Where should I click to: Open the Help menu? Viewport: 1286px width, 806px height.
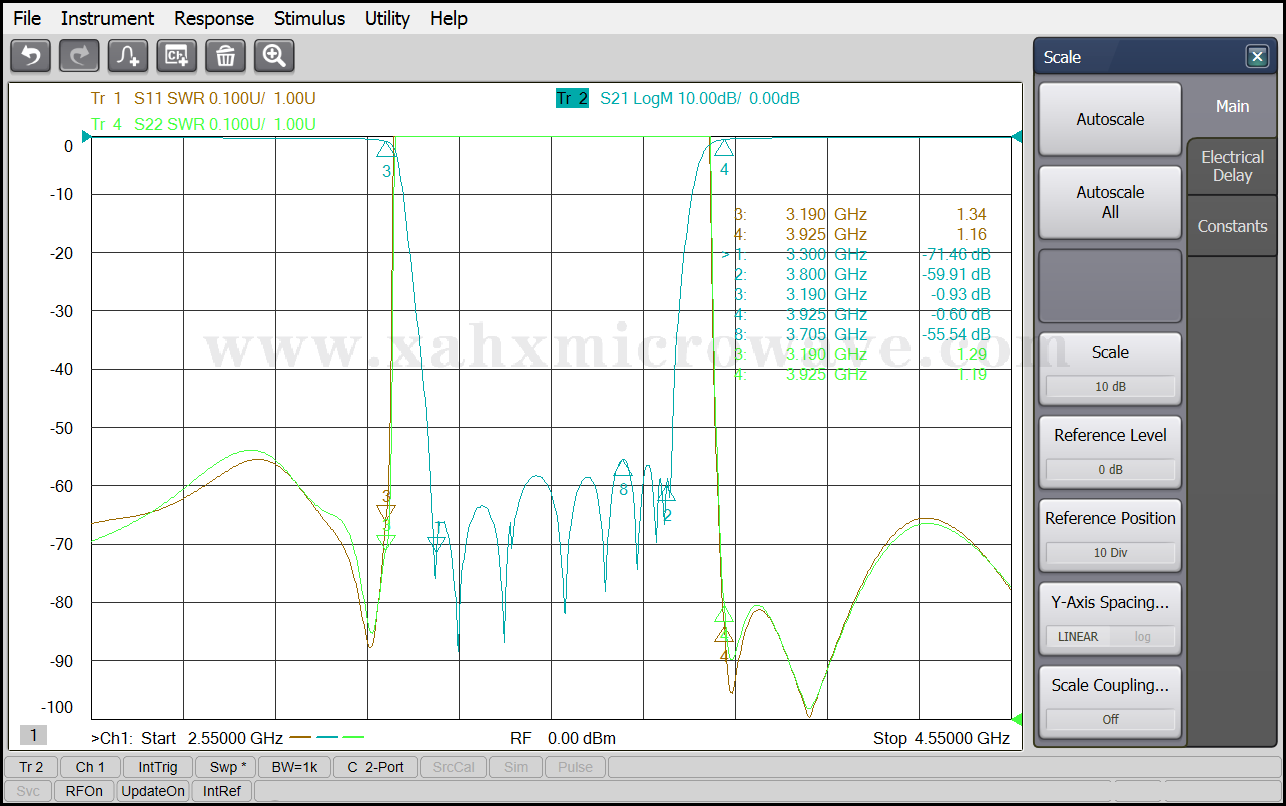coord(449,18)
